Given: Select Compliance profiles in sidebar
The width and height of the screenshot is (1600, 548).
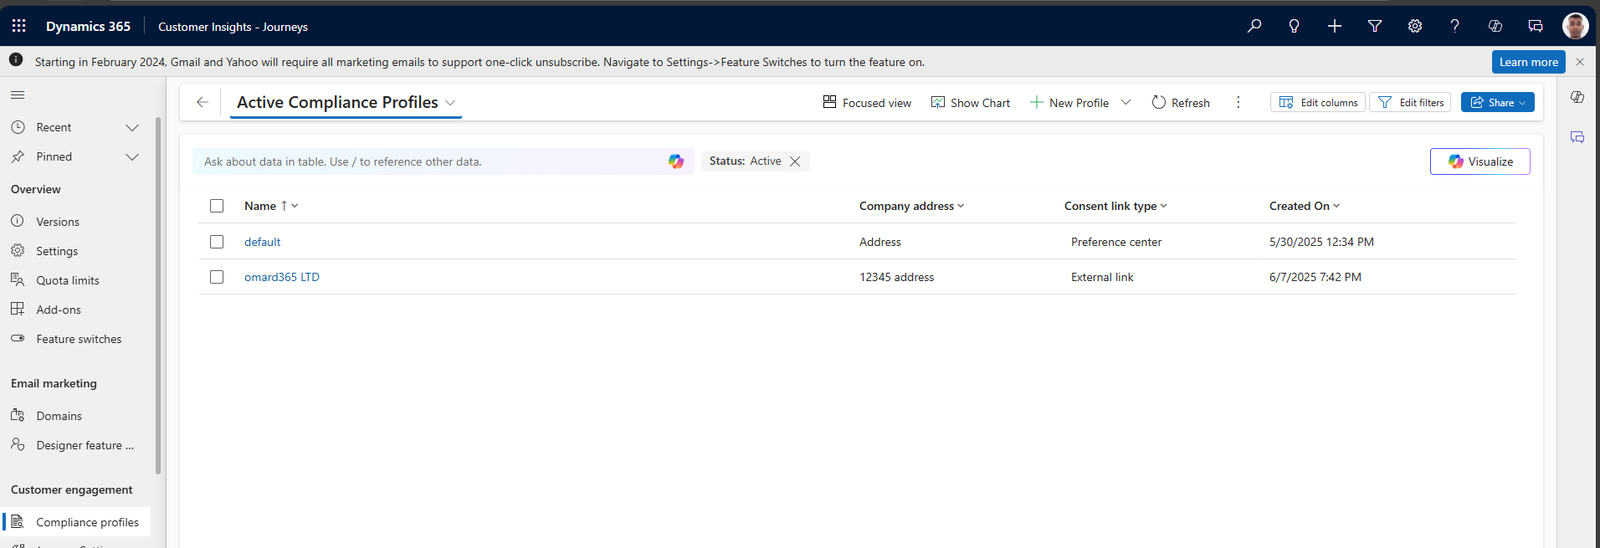Looking at the screenshot, I should pyautogui.click(x=75, y=522).
